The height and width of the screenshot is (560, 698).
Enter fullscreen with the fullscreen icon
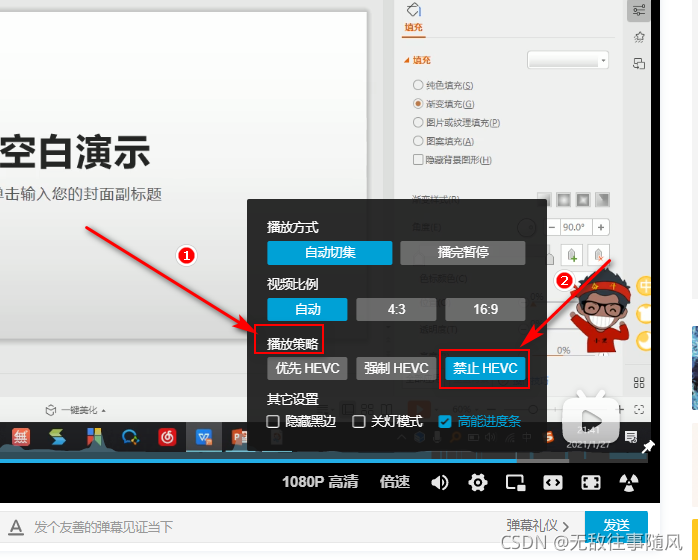pyautogui.click(x=591, y=482)
